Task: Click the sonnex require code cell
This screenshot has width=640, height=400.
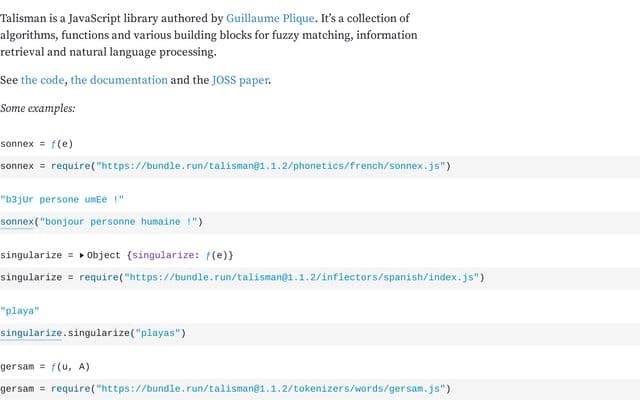Action: click(x=320, y=166)
